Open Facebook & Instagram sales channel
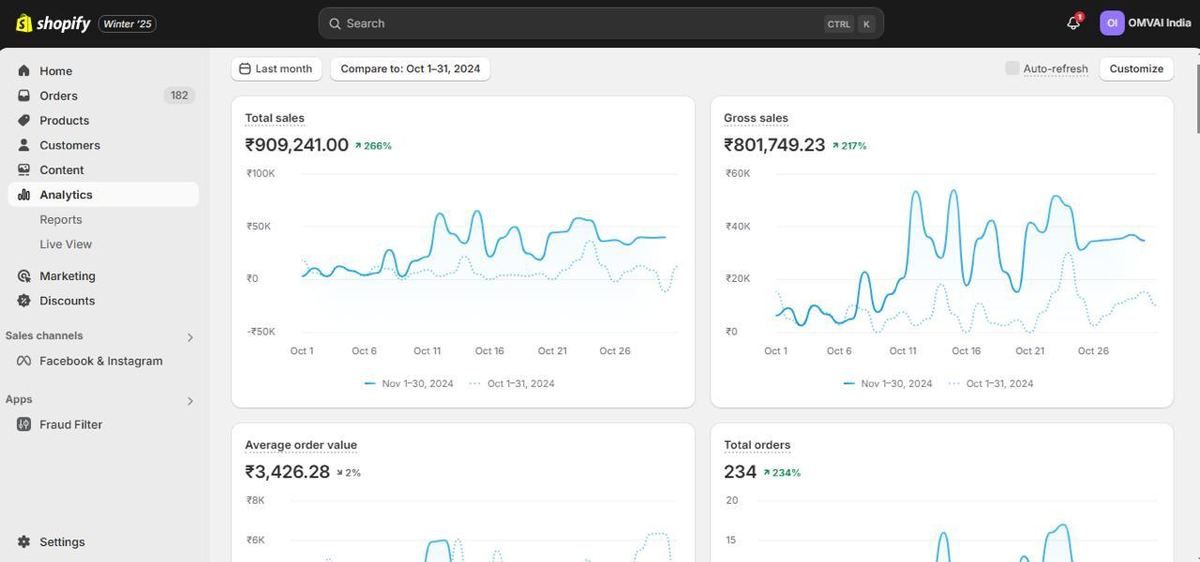Image resolution: width=1200 pixels, height=562 pixels. [103, 361]
